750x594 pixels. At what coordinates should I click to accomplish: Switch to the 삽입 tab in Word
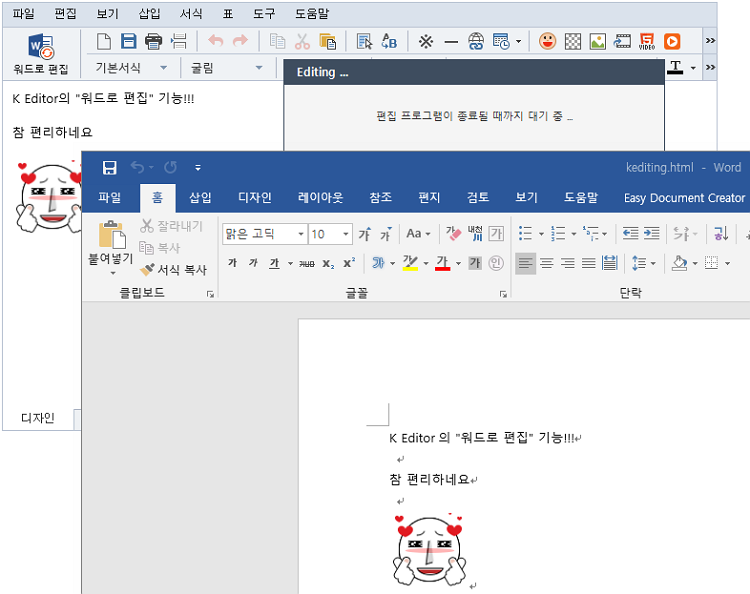[x=200, y=197]
